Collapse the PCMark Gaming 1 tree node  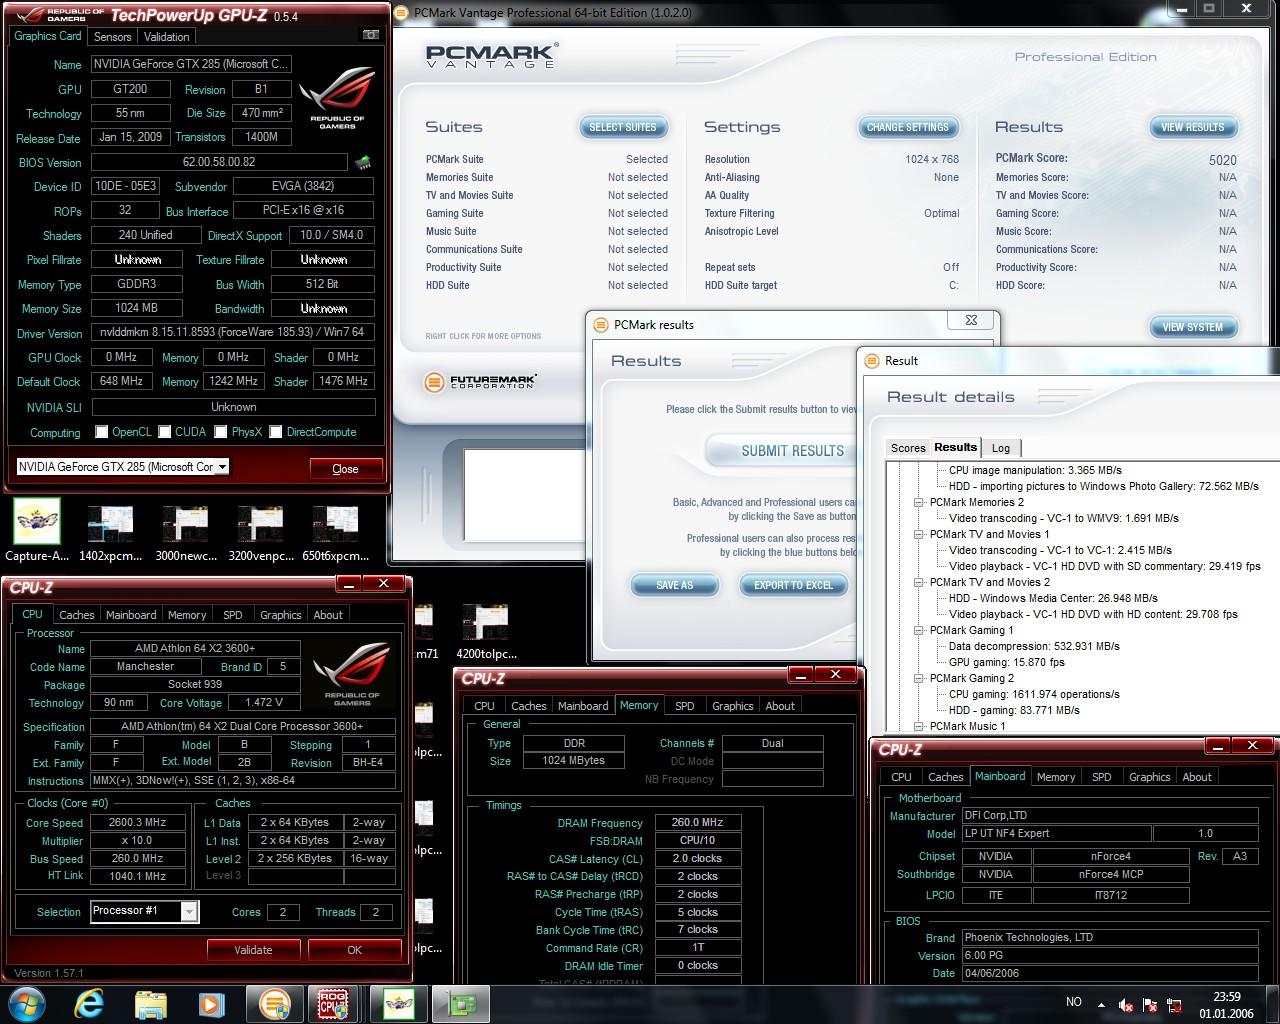(919, 630)
